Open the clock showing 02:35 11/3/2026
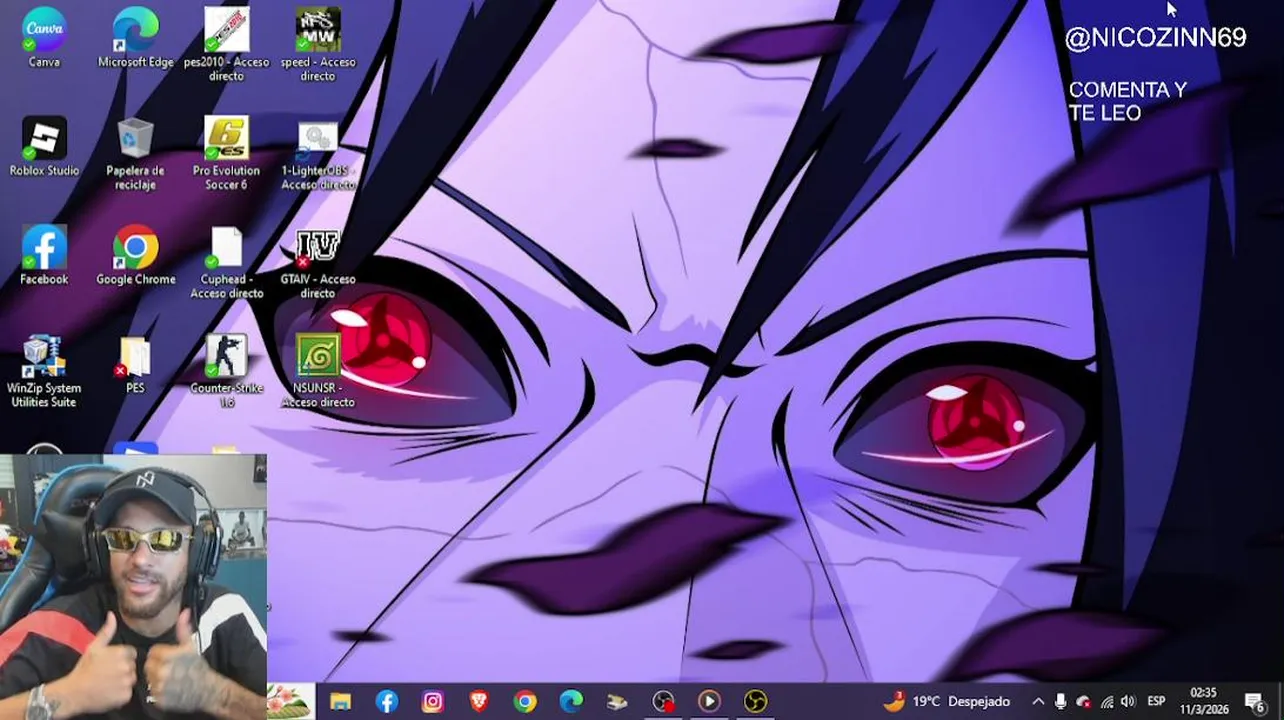The image size is (1284, 720). point(1204,701)
